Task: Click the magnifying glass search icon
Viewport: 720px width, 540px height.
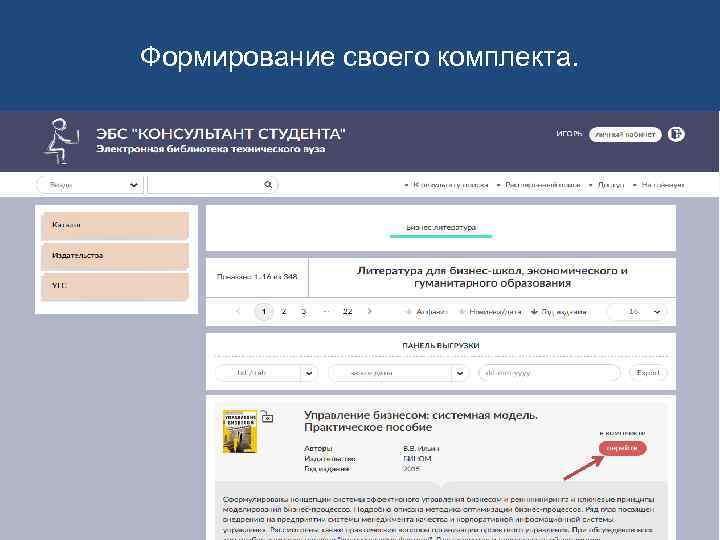Action: pyautogui.click(x=268, y=185)
